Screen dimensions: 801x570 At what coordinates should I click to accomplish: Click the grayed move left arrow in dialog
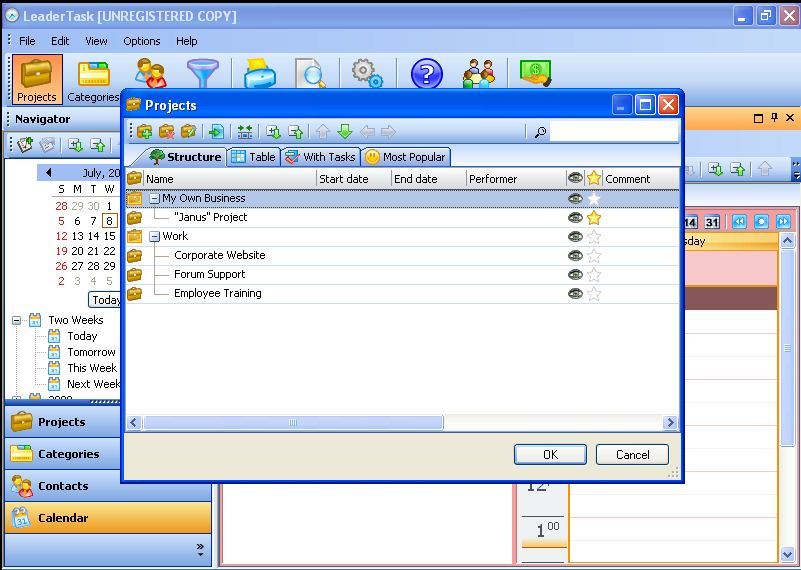[367, 132]
